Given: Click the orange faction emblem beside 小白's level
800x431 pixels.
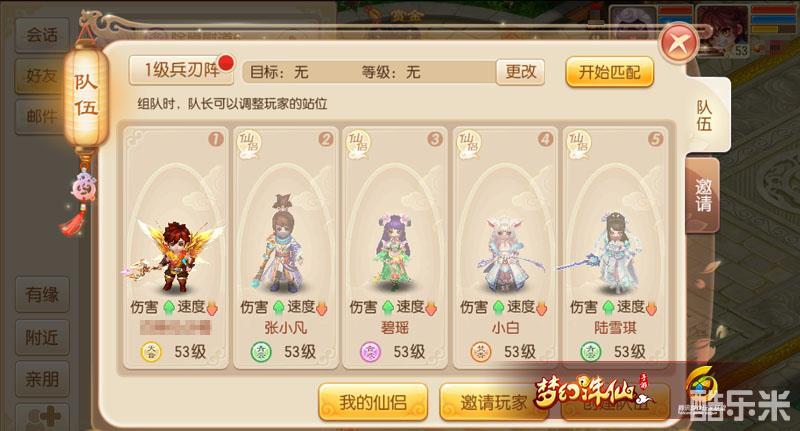Looking at the screenshot, I should tap(481, 351).
